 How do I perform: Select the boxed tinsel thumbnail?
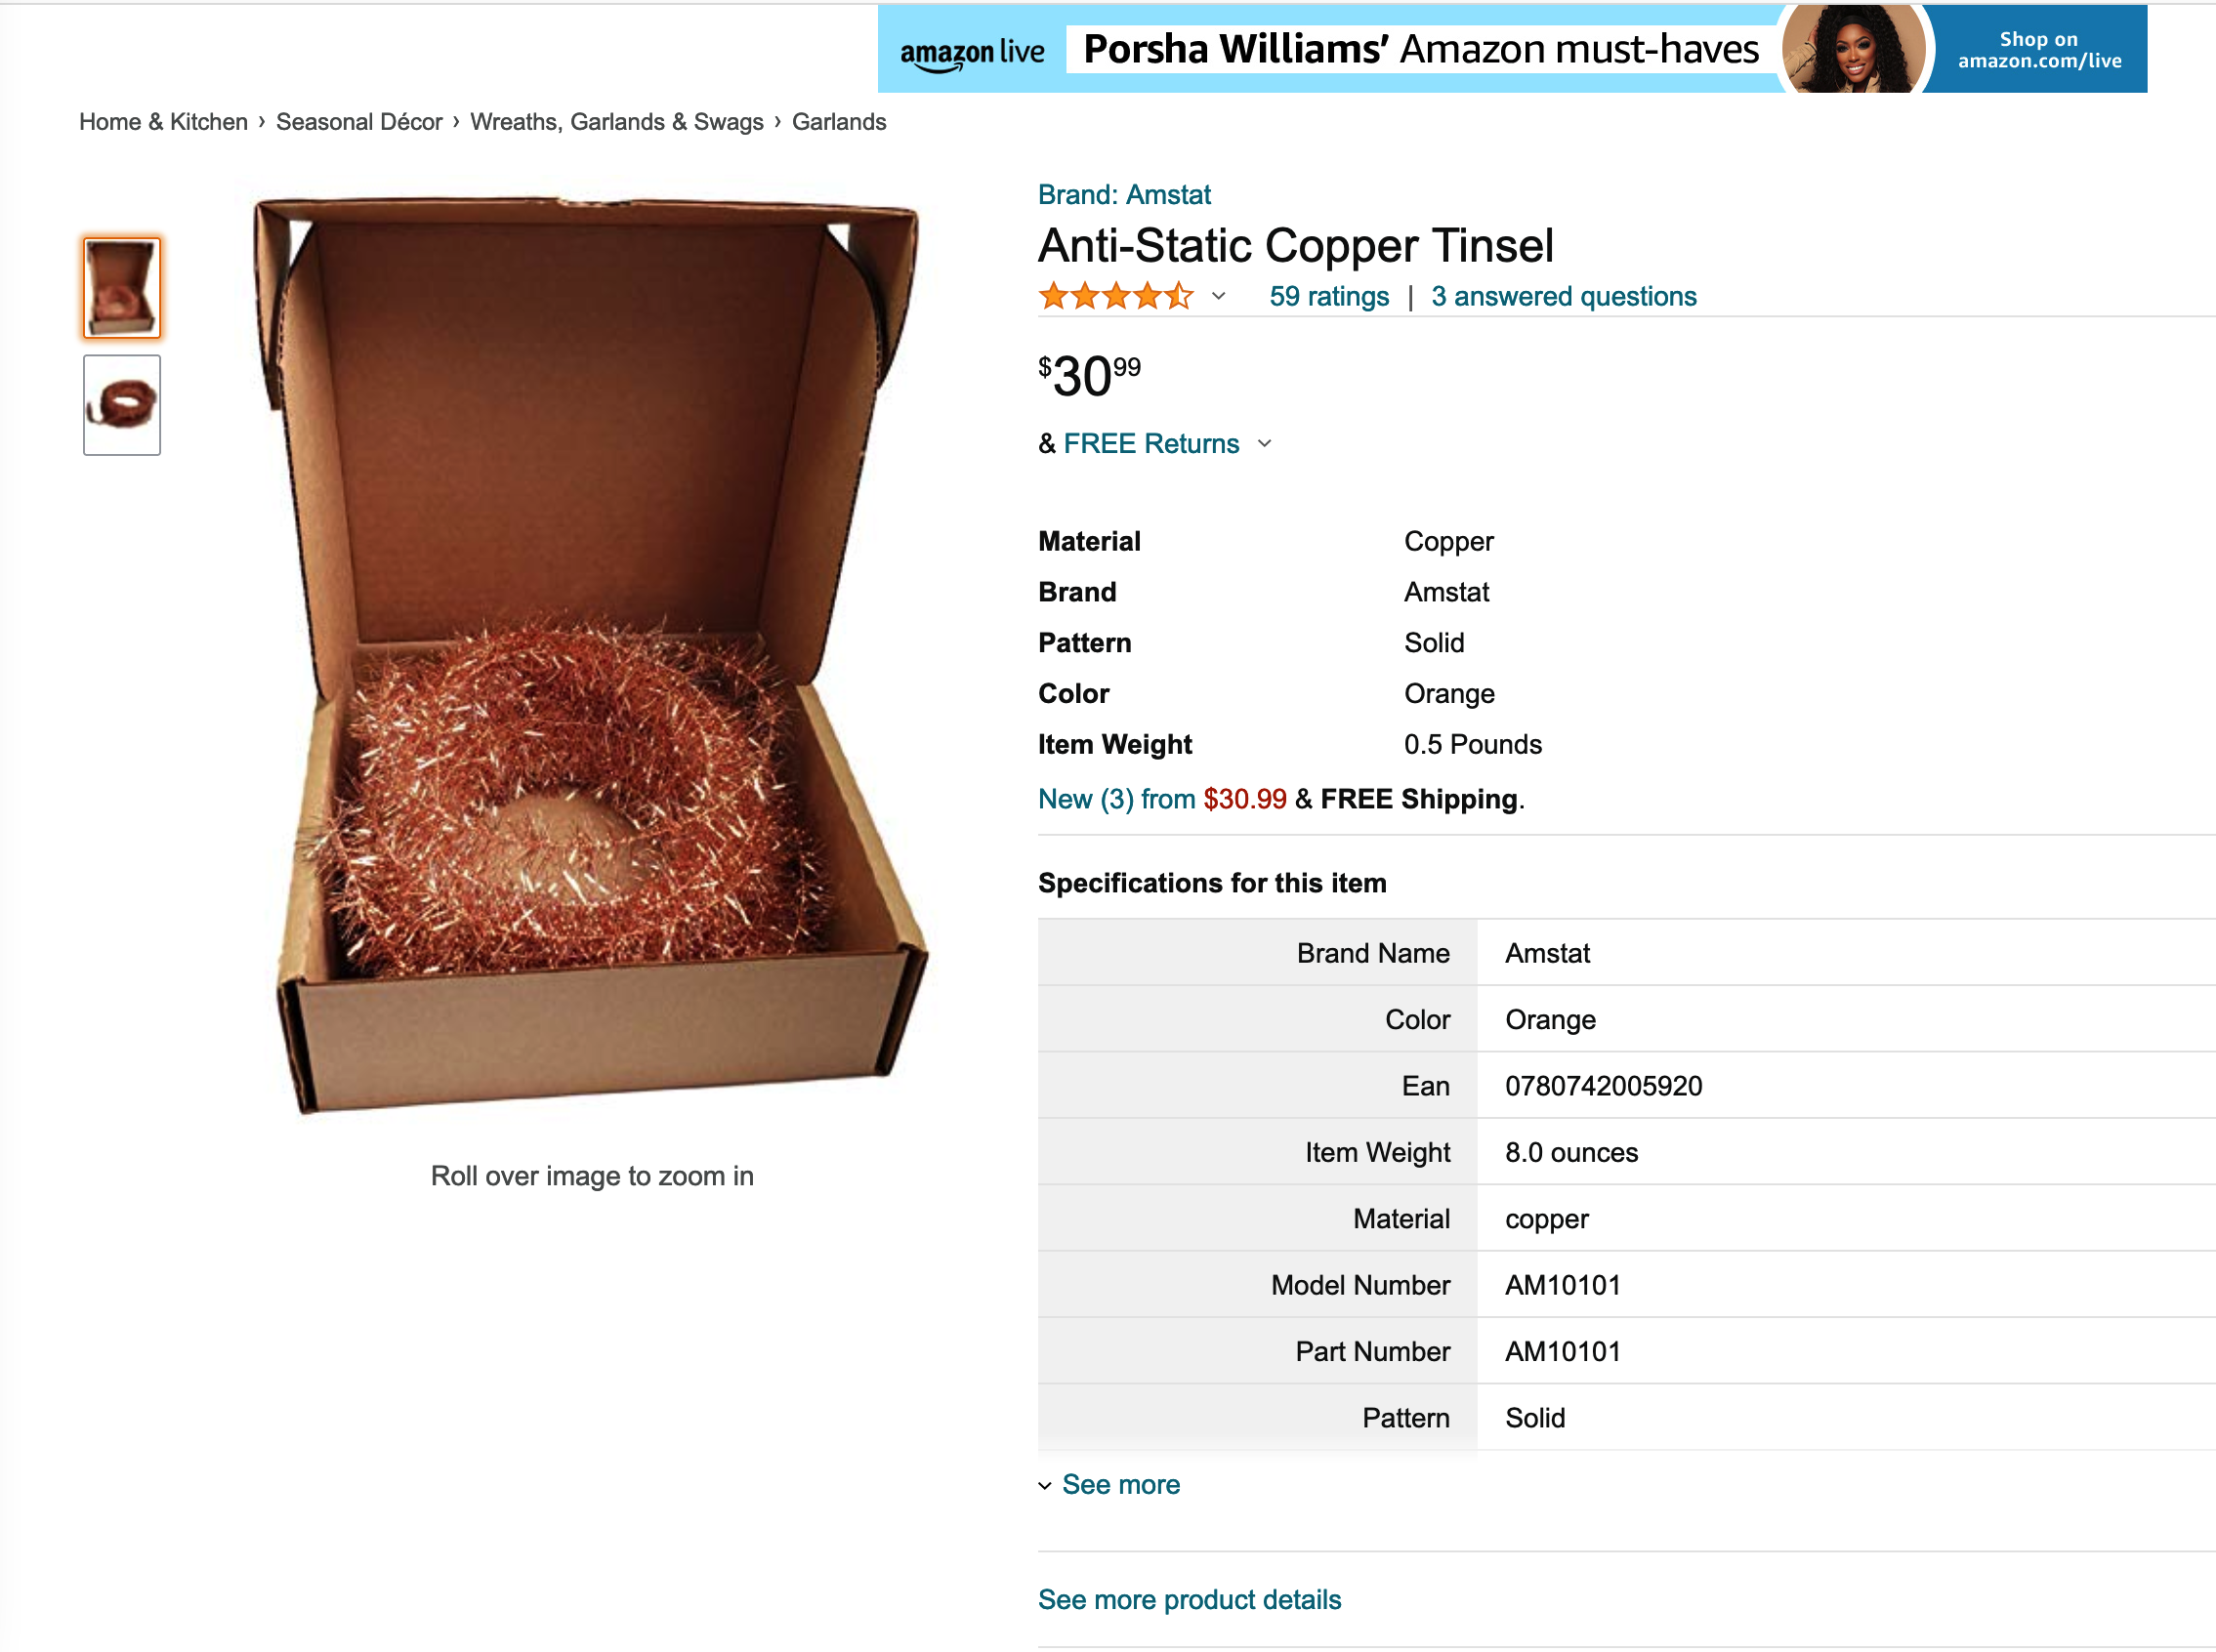click(x=122, y=288)
